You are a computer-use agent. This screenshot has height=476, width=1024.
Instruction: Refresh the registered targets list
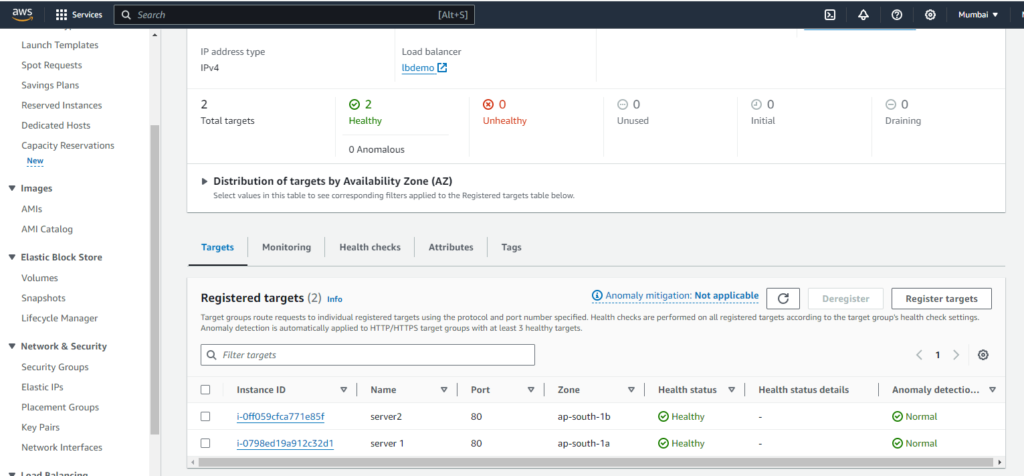pyautogui.click(x=783, y=298)
